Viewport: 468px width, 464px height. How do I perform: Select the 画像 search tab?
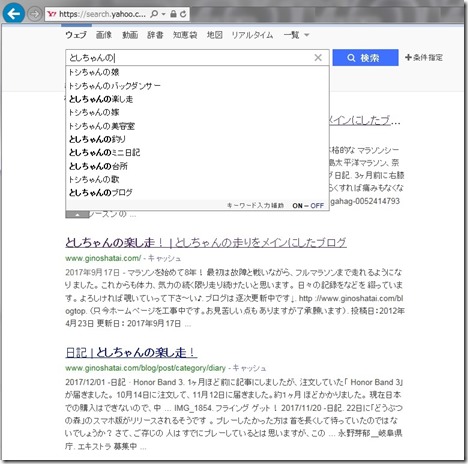[104, 35]
